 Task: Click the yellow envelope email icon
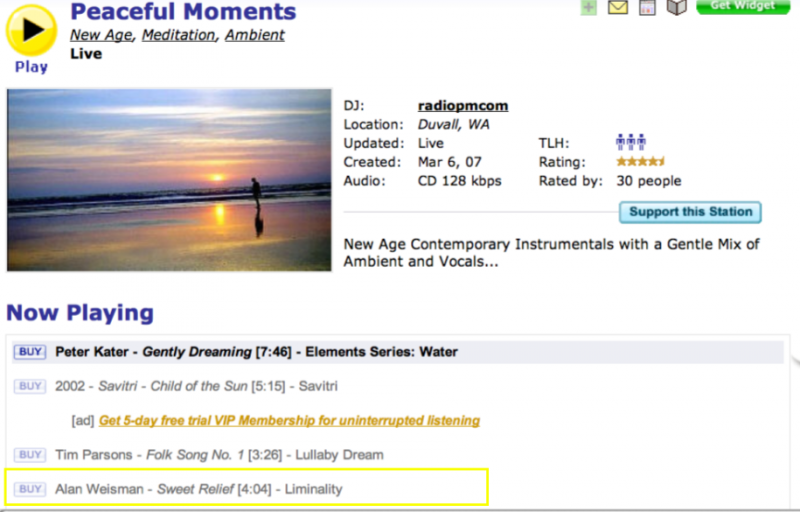tap(618, 7)
